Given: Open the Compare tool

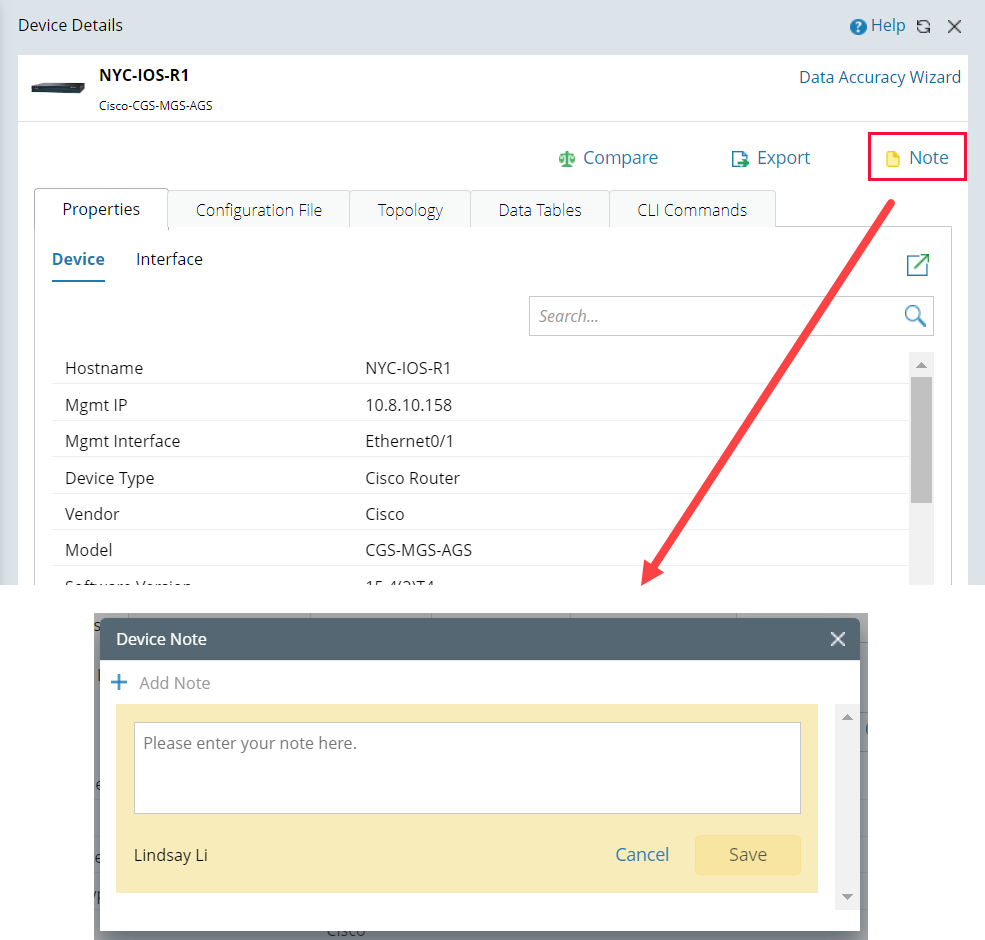Looking at the screenshot, I should (x=608, y=158).
